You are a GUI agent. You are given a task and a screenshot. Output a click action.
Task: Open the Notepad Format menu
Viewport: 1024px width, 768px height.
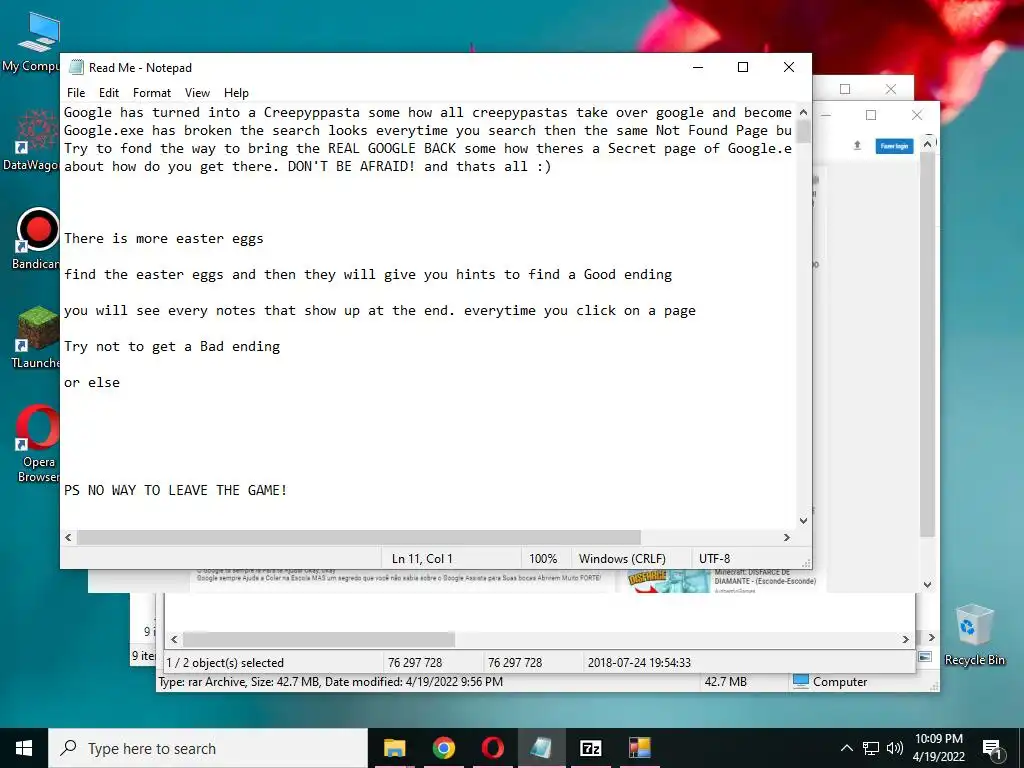coord(152,93)
